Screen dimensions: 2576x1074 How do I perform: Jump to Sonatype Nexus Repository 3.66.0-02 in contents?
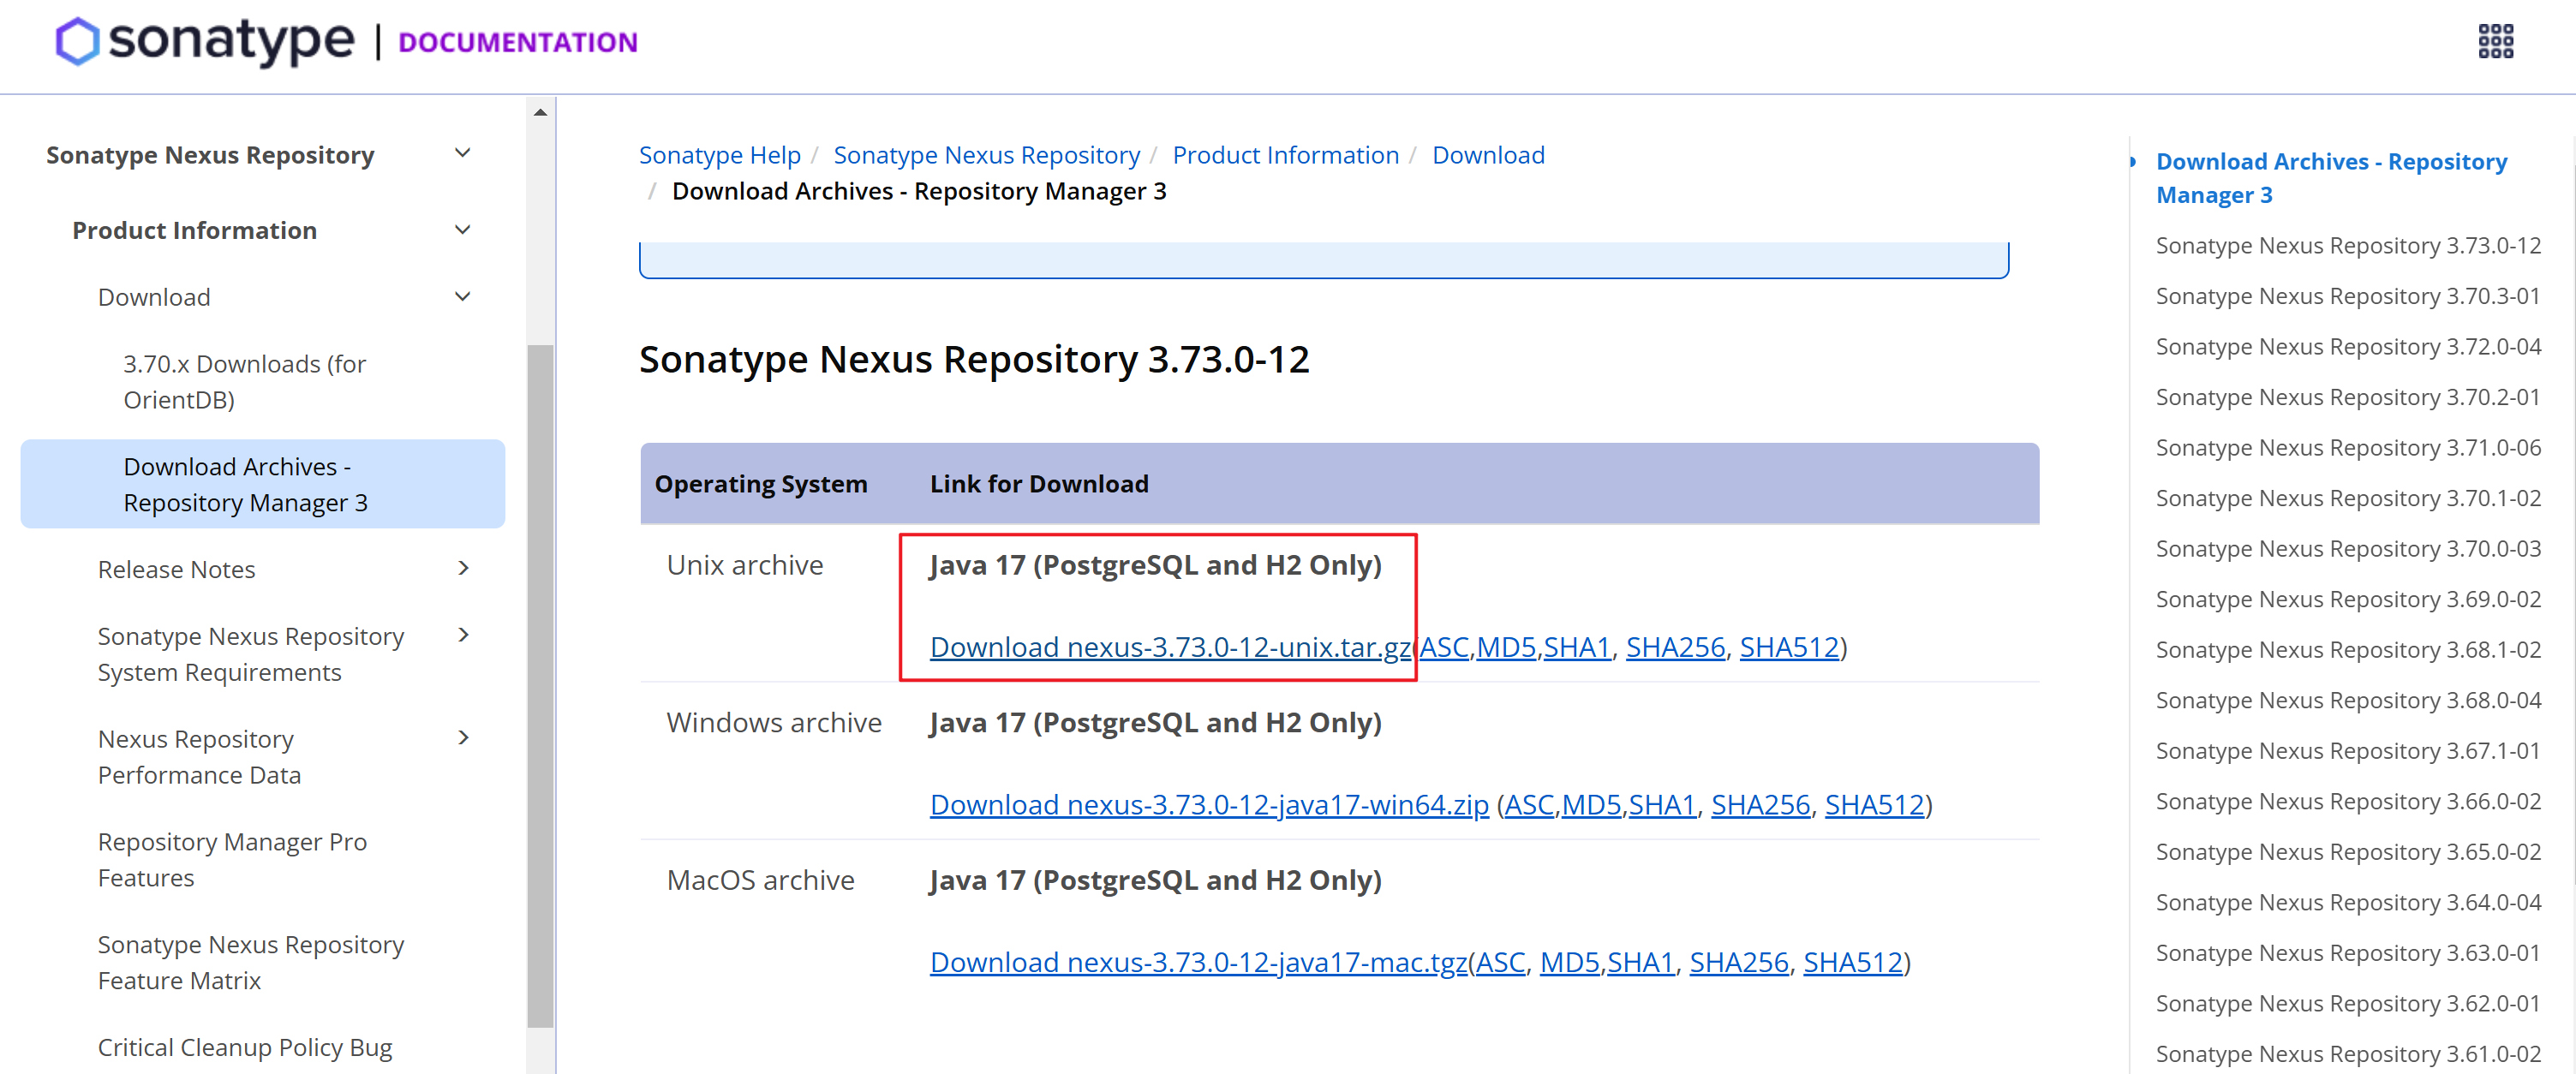[x=2348, y=801]
